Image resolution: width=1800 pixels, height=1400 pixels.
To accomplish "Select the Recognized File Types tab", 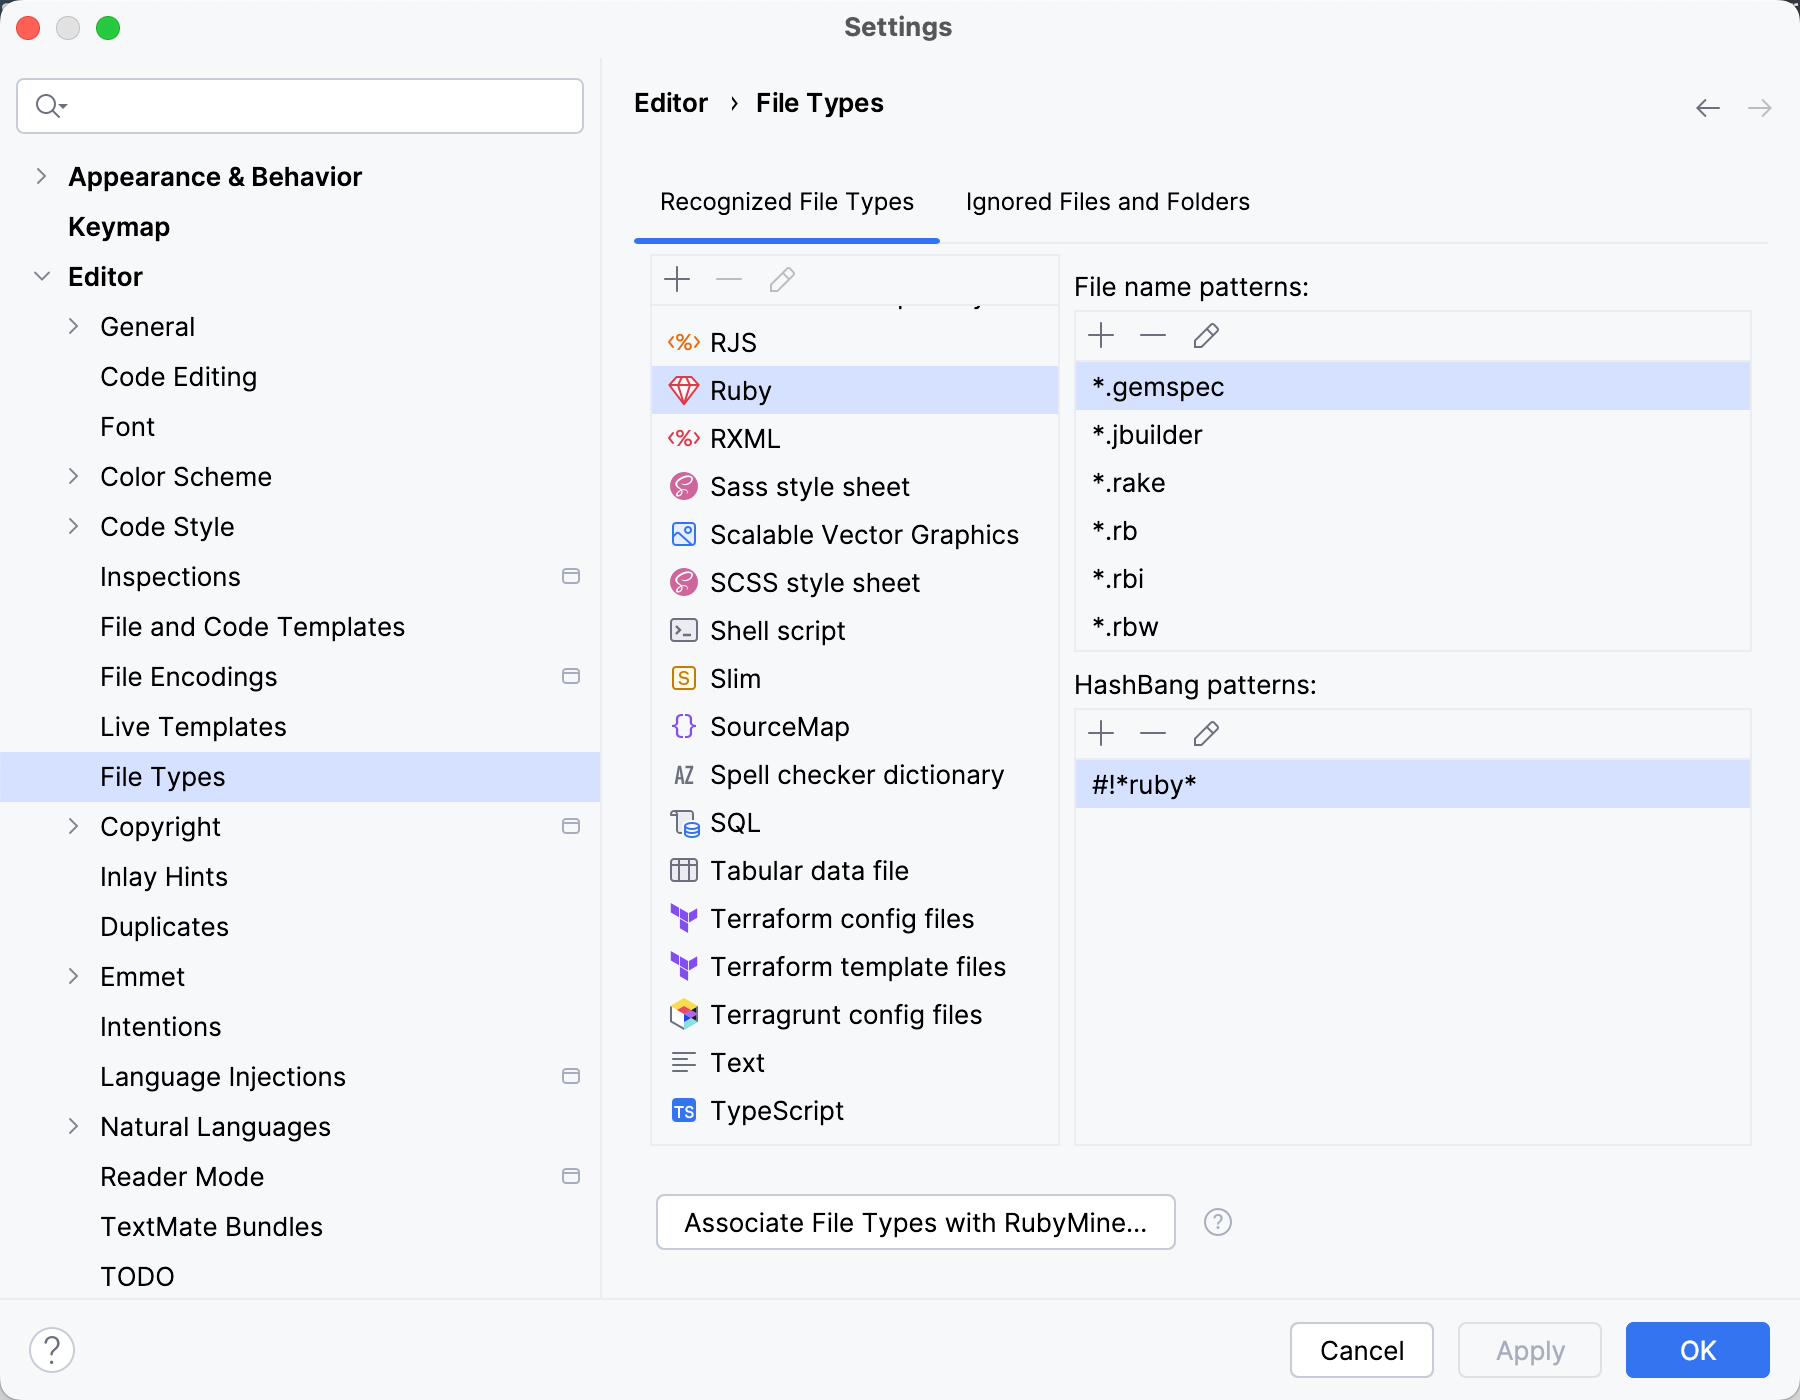I will tap(786, 201).
